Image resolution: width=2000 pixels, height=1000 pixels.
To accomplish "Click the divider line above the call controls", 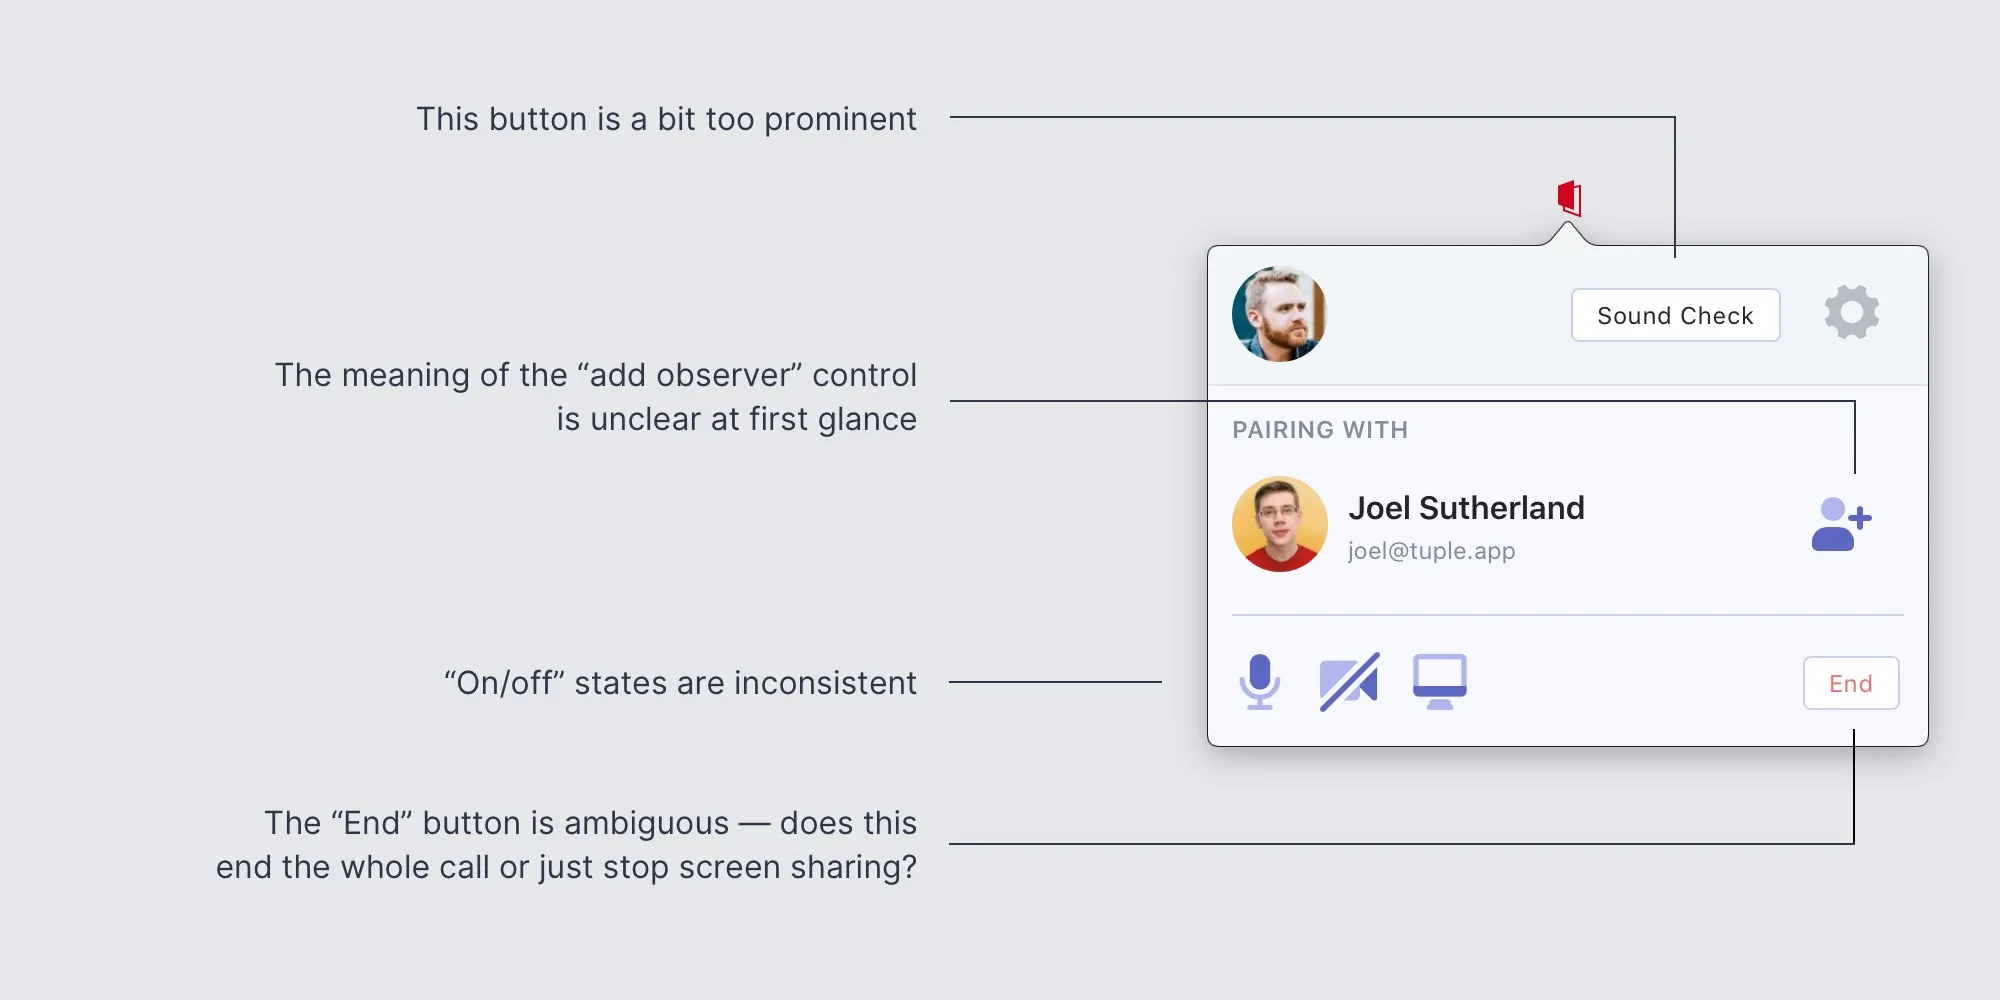I will point(1567,615).
